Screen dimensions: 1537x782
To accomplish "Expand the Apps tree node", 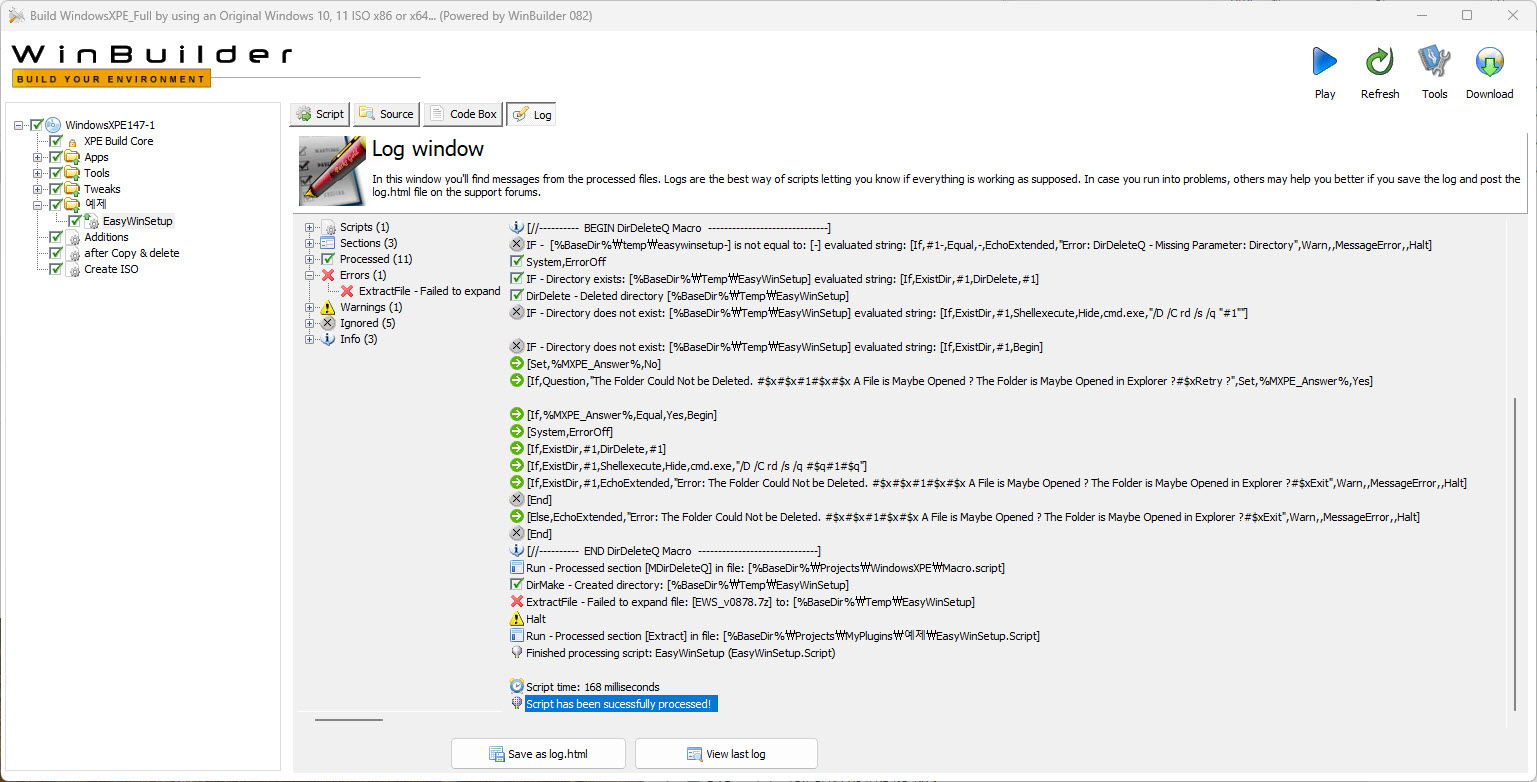I will tap(38, 157).
